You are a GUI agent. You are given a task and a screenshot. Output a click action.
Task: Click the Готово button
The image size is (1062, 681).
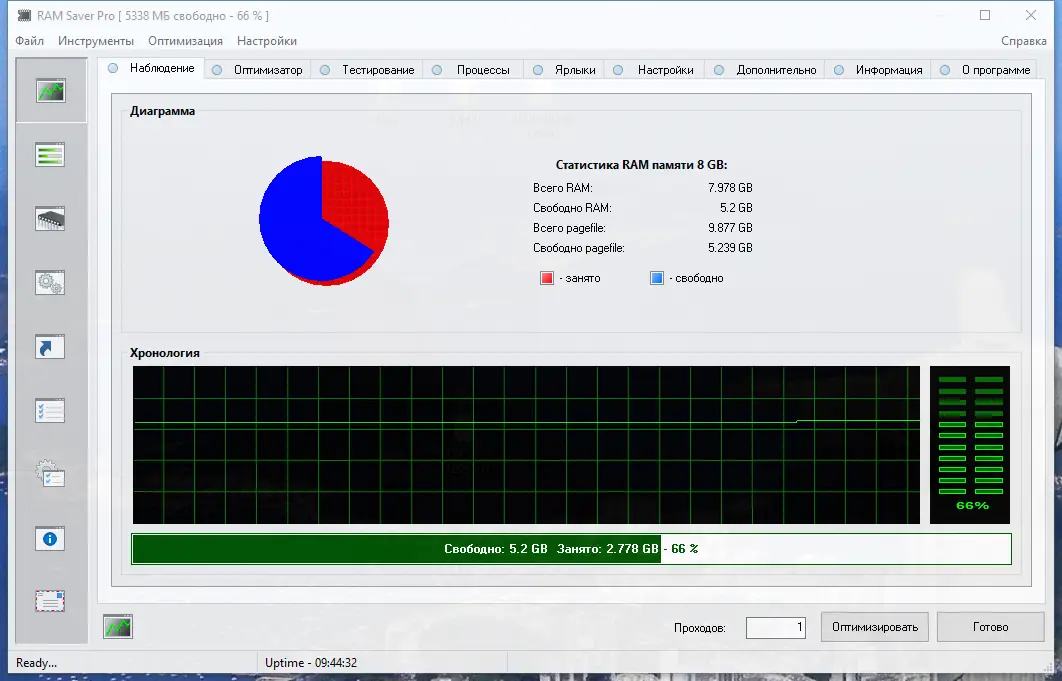coord(989,627)
